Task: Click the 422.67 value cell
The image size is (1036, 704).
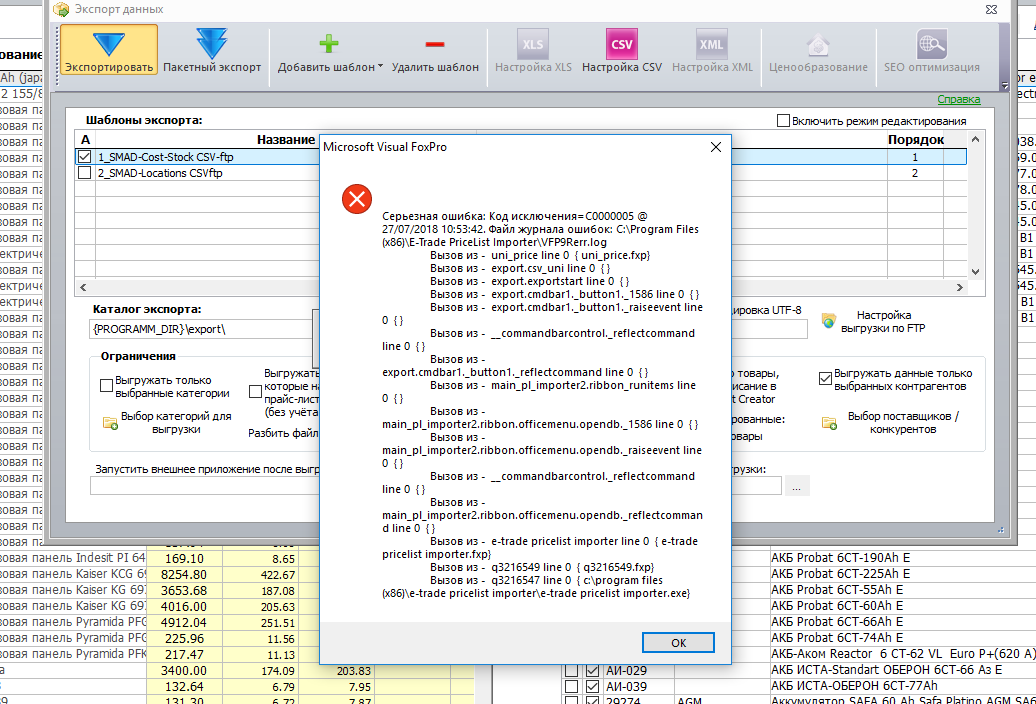Action: tap(261, 575)
